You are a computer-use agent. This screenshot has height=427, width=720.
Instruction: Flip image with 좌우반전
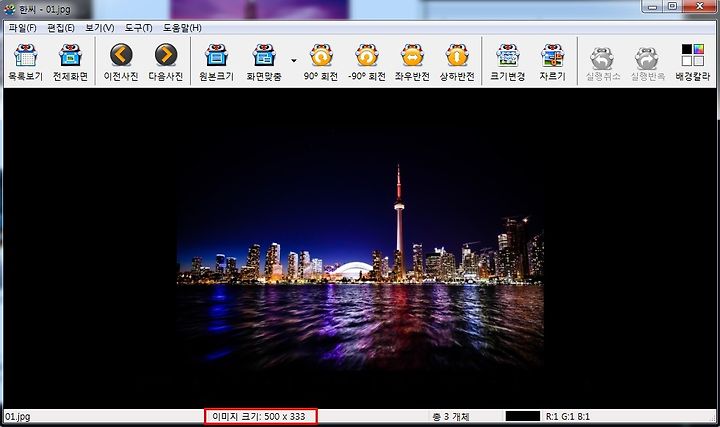point(412,62)
